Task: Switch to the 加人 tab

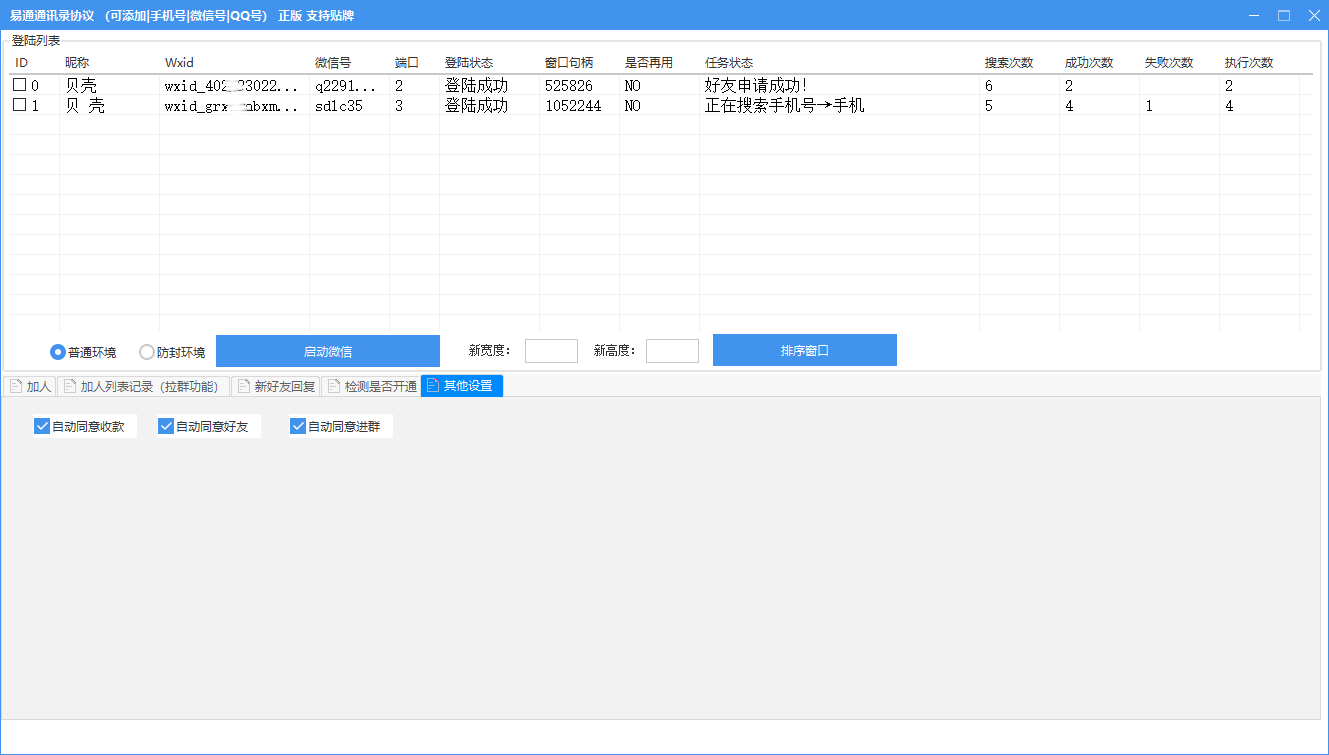Action: (x=30, y=386)
